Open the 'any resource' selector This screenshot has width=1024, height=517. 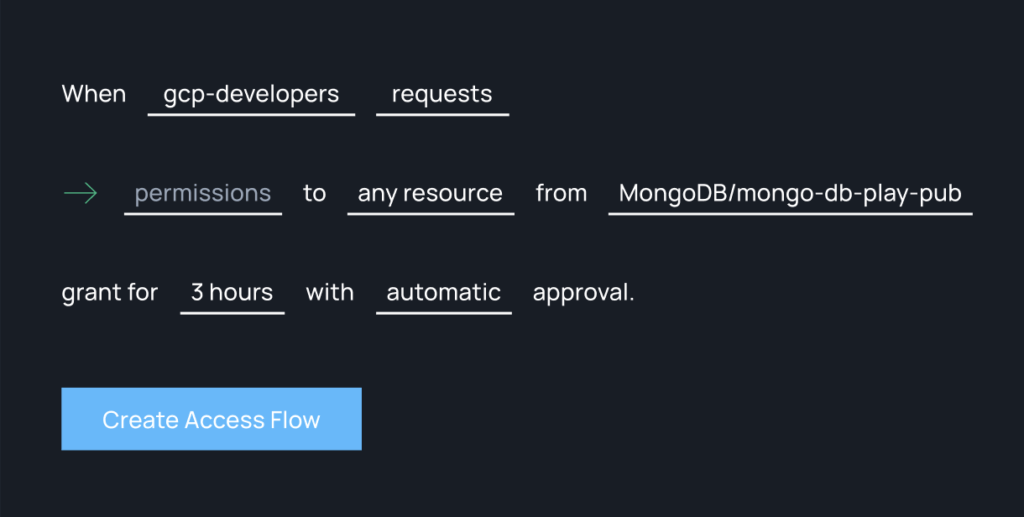(430, 195)
